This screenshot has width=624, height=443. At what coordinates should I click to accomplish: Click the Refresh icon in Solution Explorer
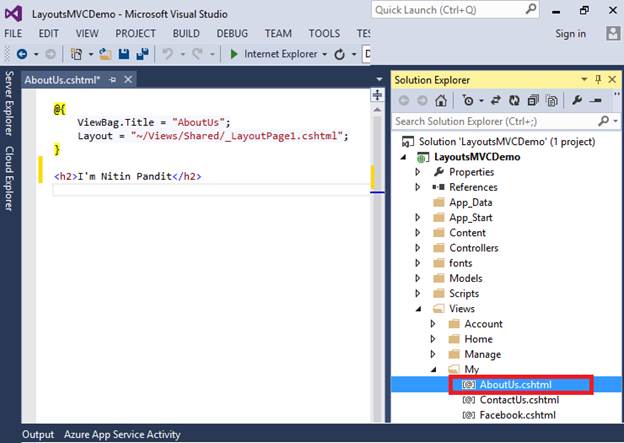tap(514, 101)
